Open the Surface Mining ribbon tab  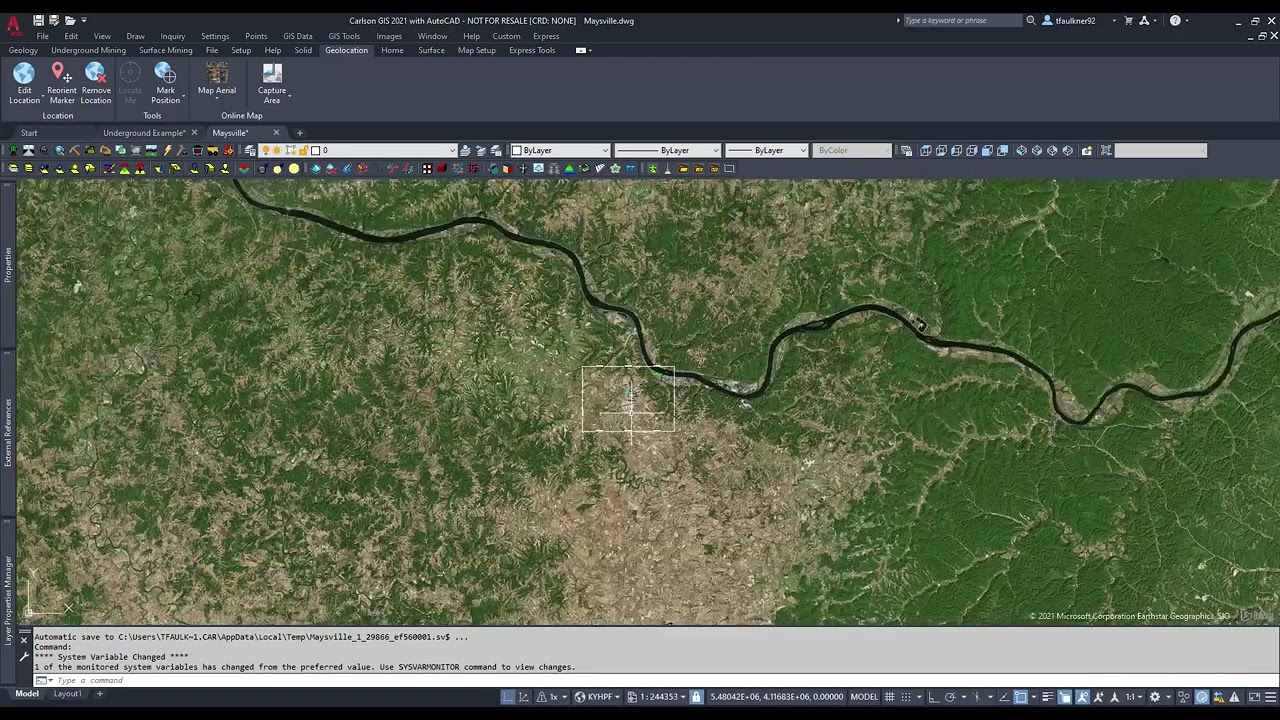(165, 50)
